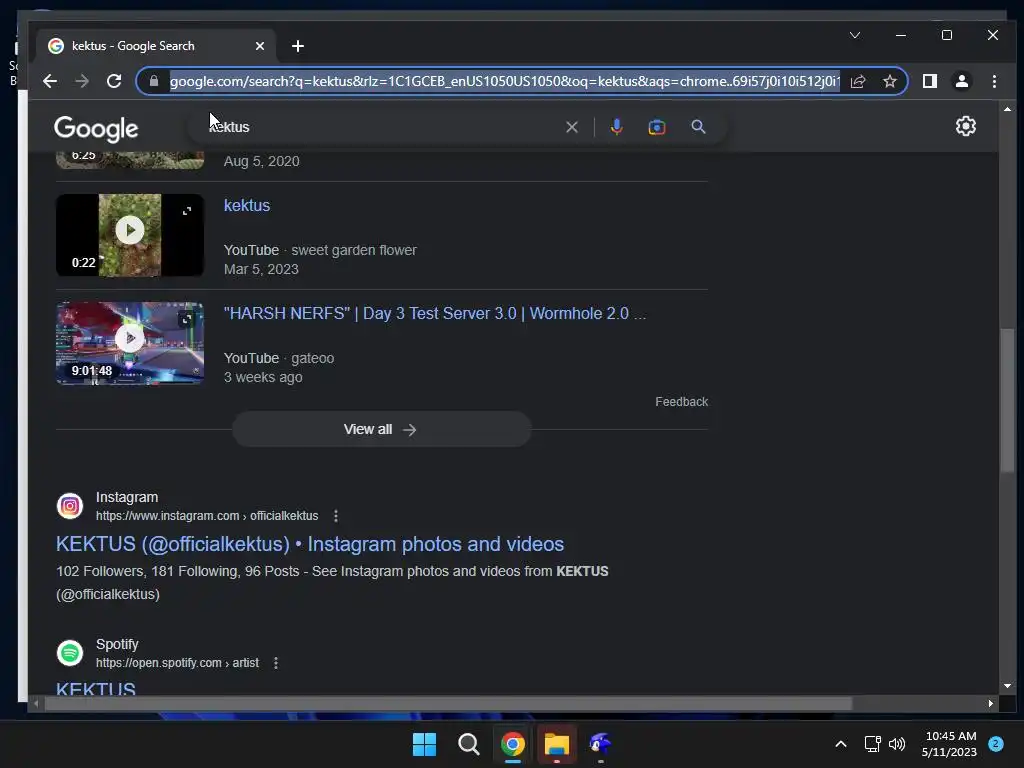Image resolution: width=1024 pixels, height=768 pixels.
Task: Click Chrome in the taskbar
Action: 513,744
